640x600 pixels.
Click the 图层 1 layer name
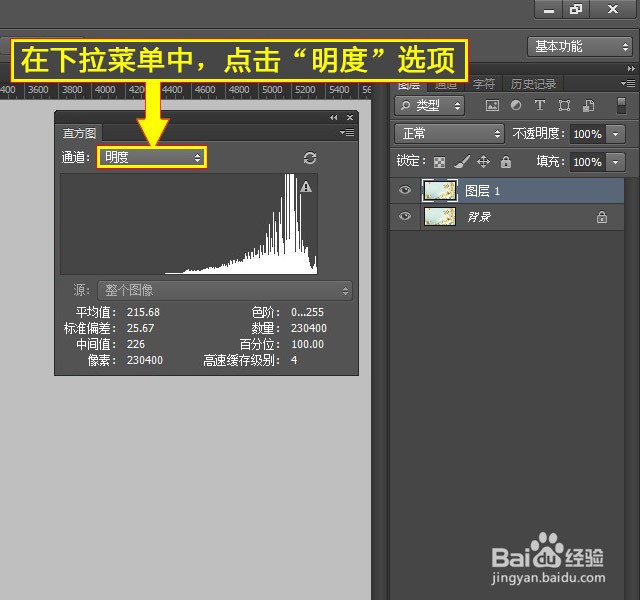482,191
